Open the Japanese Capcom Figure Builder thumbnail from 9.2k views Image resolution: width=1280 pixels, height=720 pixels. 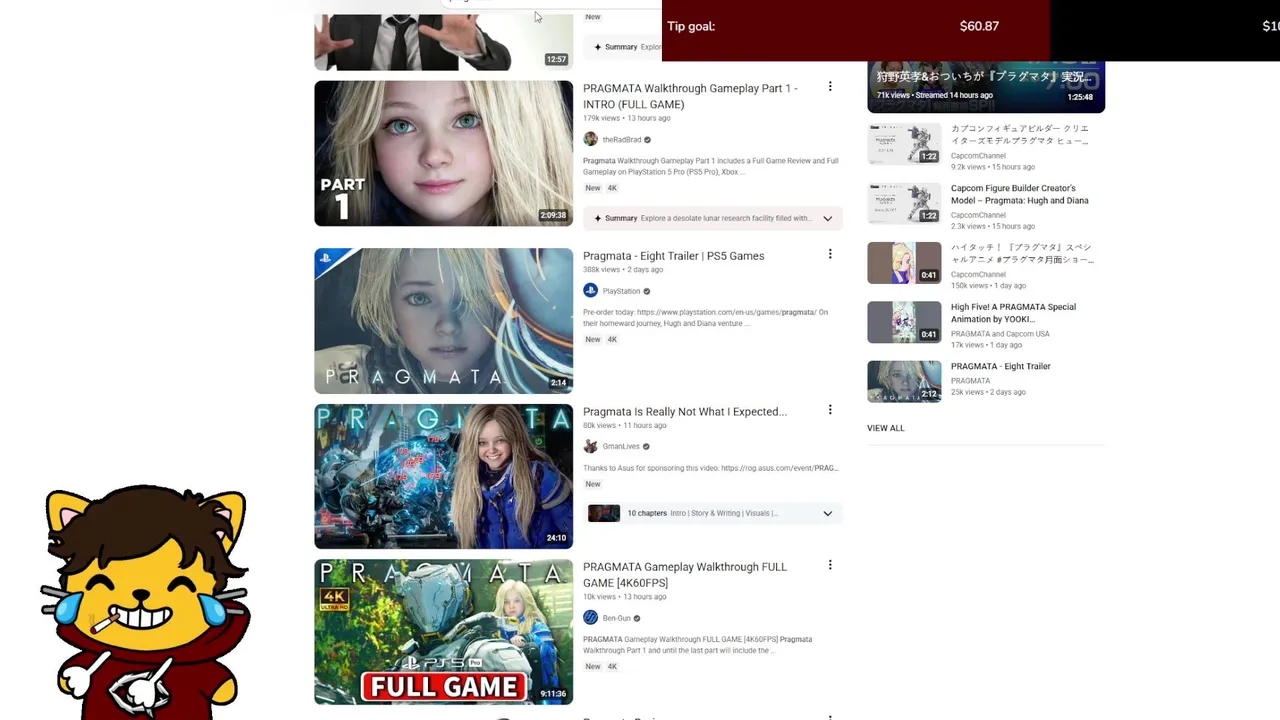point(904,144)
